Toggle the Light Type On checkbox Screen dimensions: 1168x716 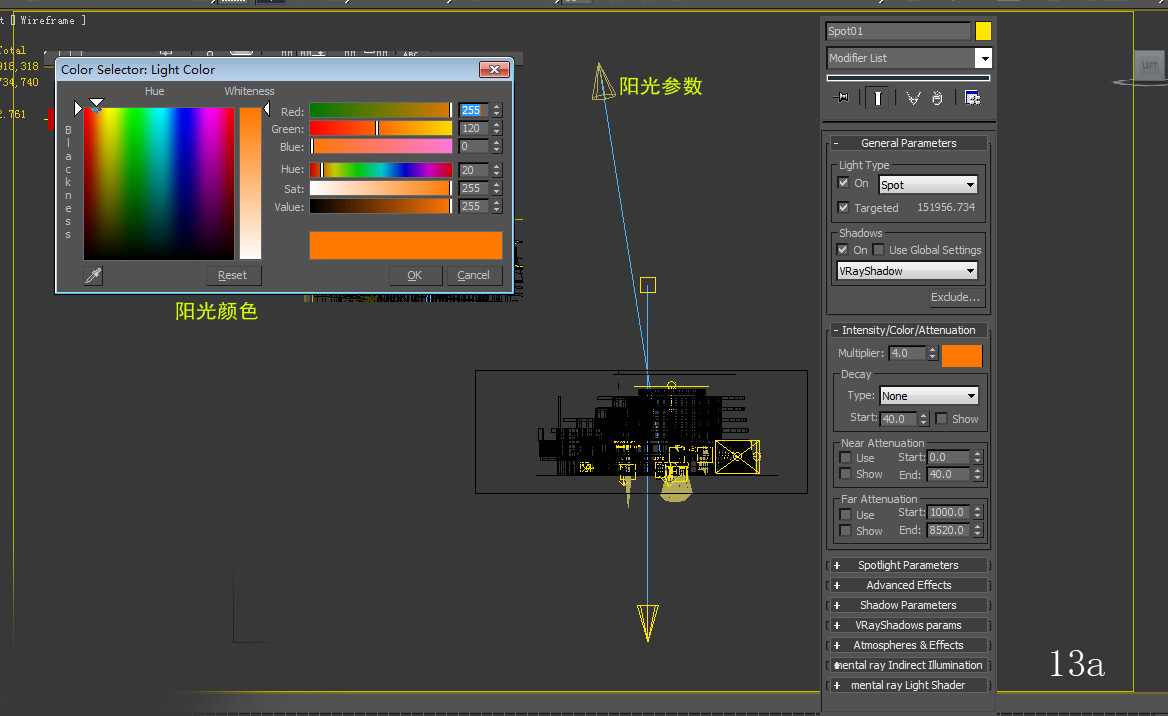tap(843, 183)
